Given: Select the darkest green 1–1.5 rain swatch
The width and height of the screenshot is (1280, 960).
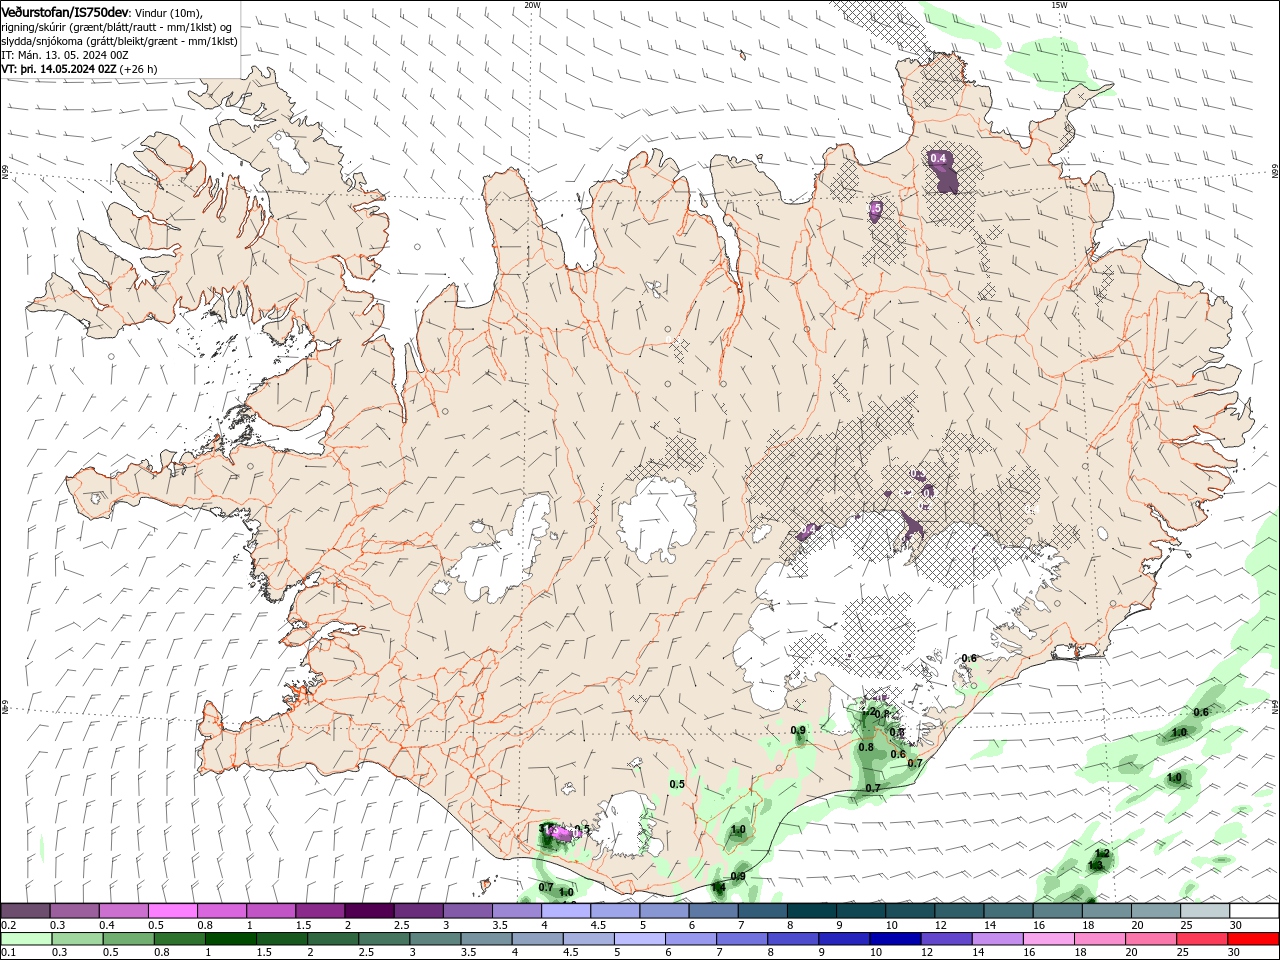Looking at the screenshot, I should [231, 939].
